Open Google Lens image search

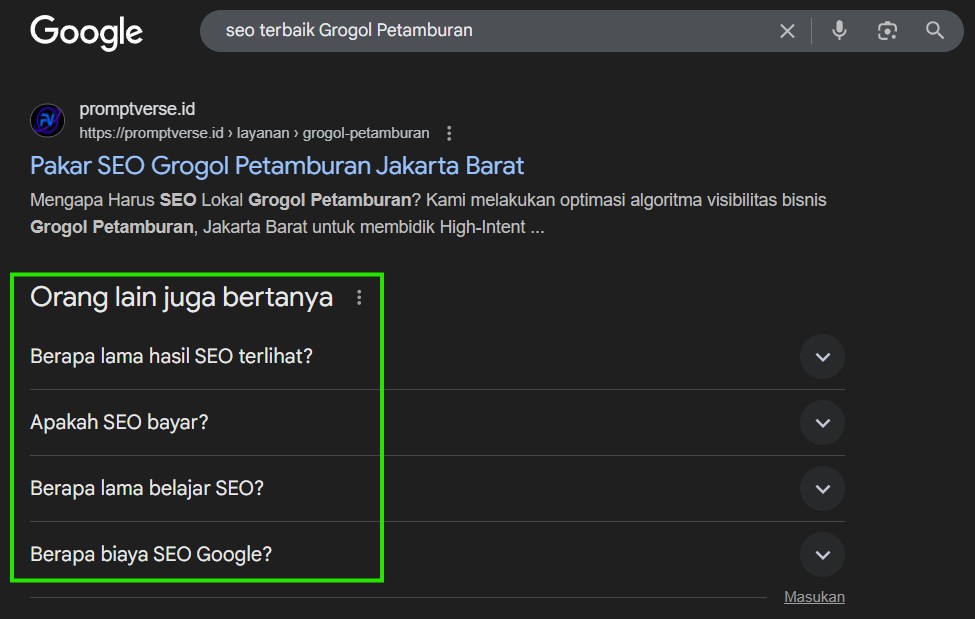click(x=886, y=30)
